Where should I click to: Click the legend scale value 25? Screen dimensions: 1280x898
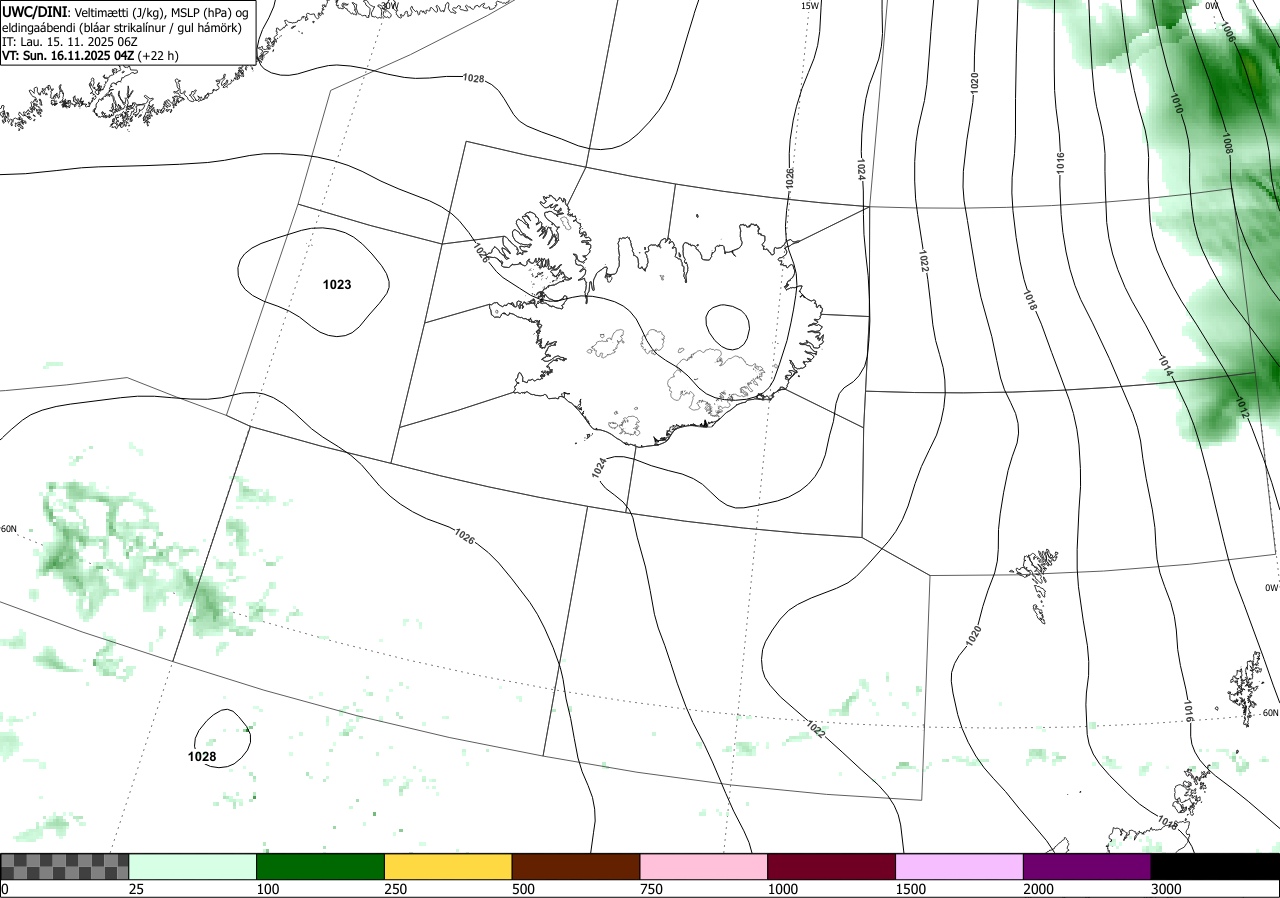tap(136, 889)
